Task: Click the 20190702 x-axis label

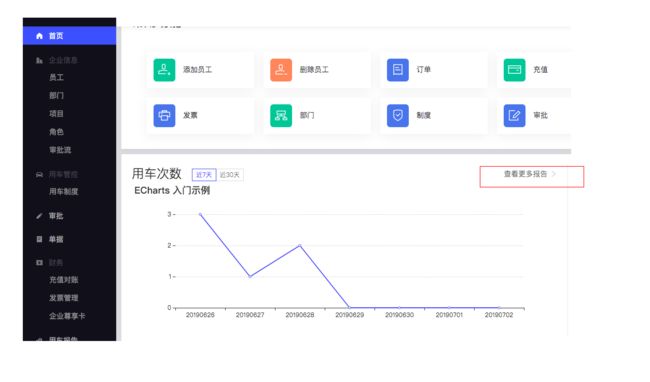Action: tap(499, 315)
